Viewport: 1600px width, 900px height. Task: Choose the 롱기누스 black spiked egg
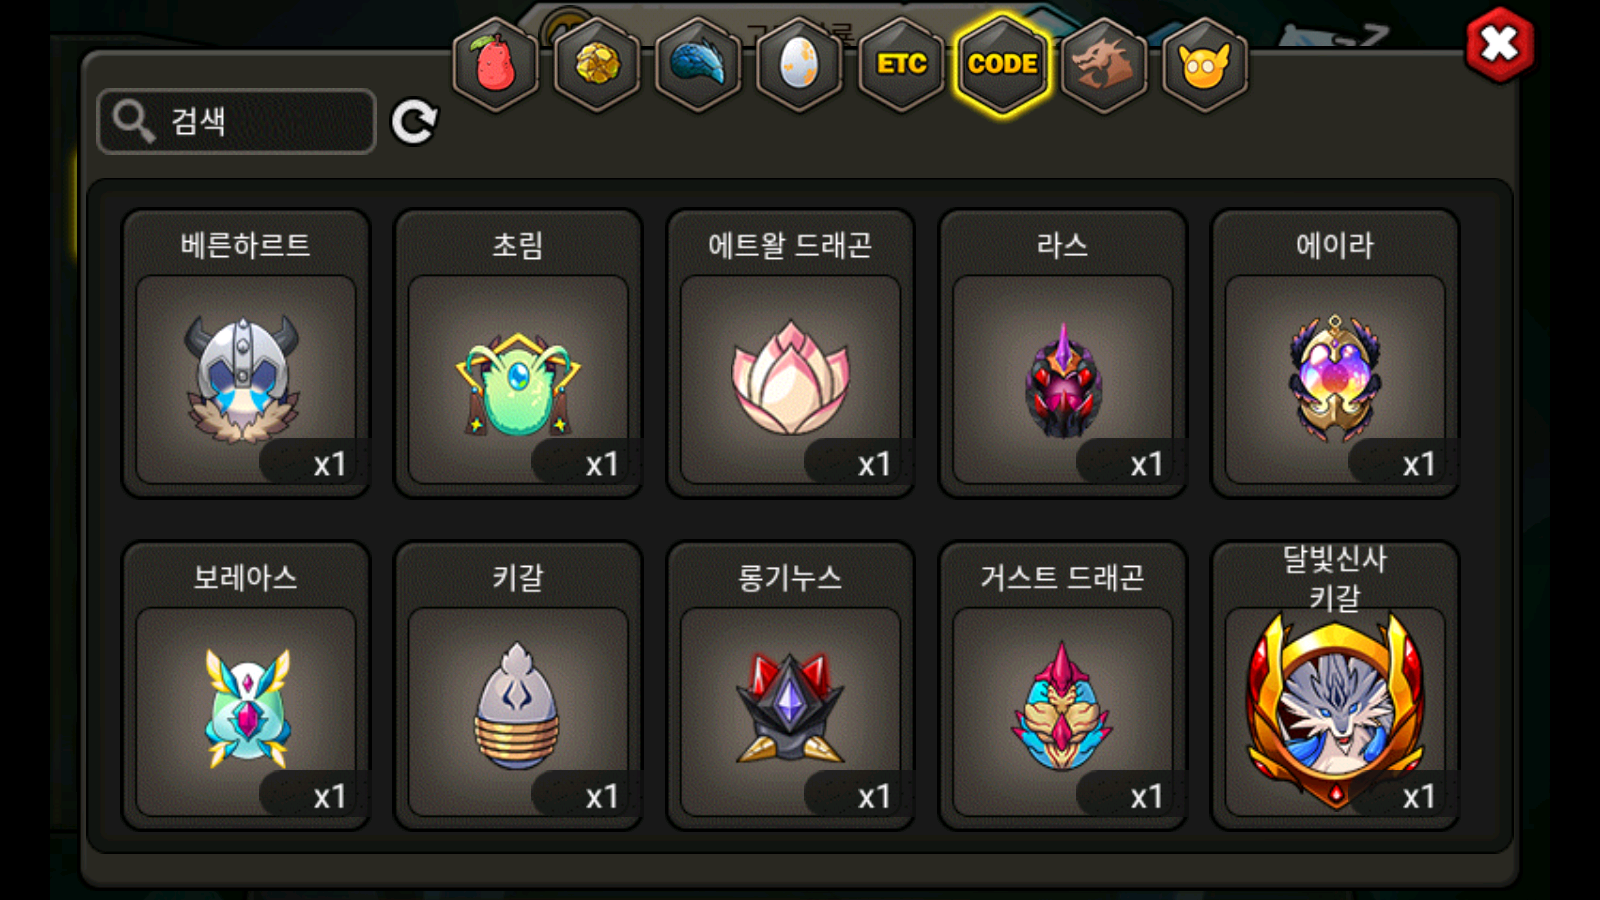790,685
